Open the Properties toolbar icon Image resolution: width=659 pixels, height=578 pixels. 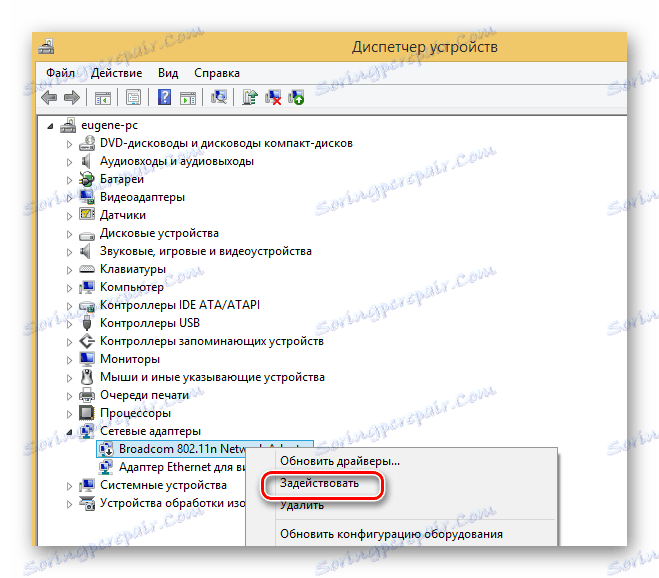pyautogui.click(x=134, y=98)
